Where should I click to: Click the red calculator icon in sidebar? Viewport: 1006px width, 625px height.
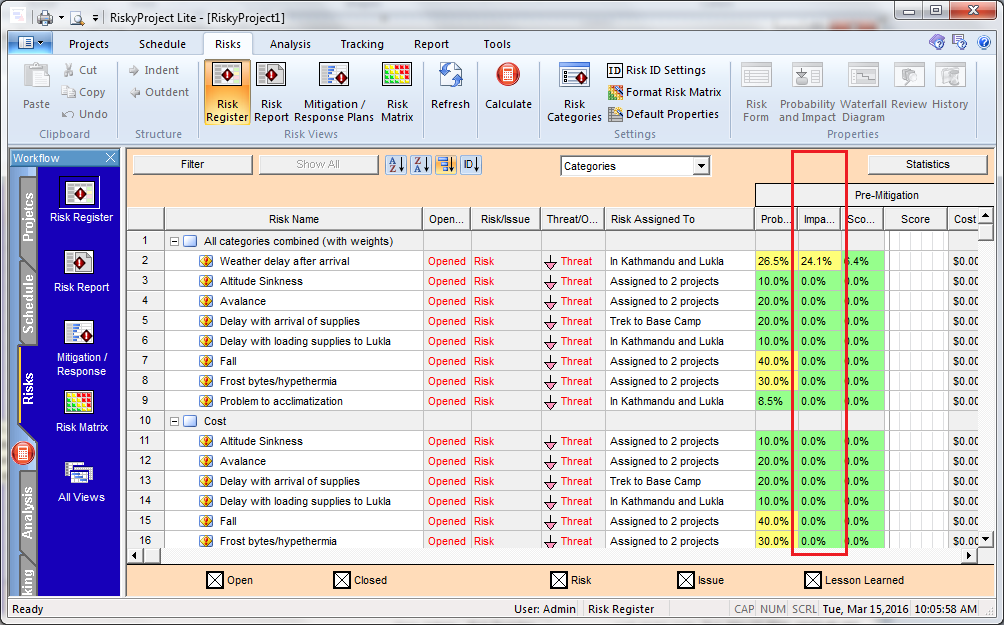point(23,454)
